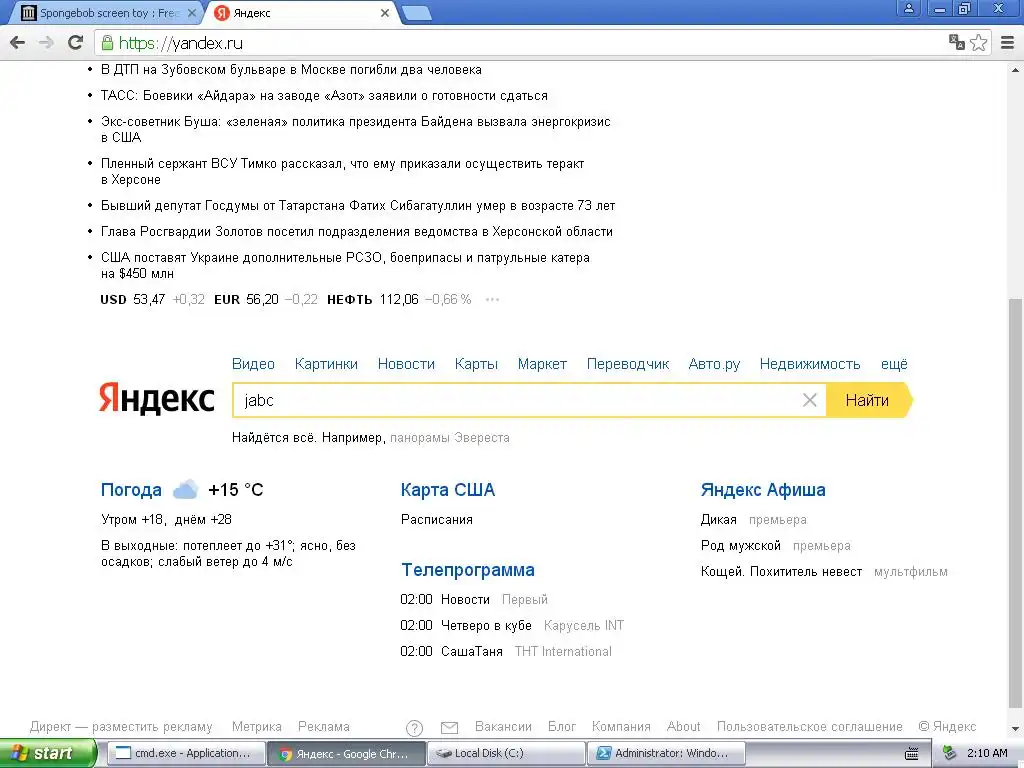
Task: Reload the Yandex page
Action: click(76, 43)
